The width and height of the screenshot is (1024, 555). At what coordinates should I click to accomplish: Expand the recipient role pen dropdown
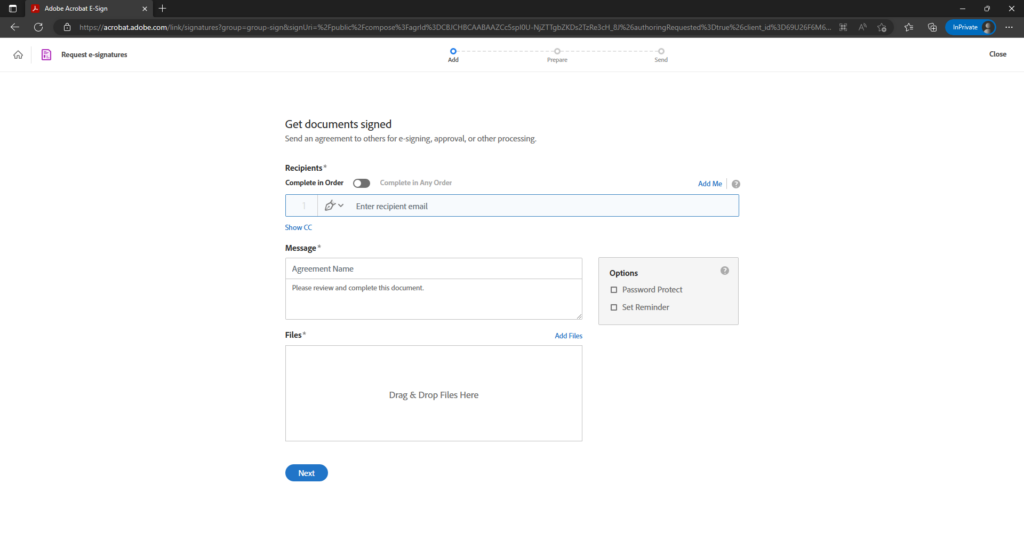pos(333,206)
